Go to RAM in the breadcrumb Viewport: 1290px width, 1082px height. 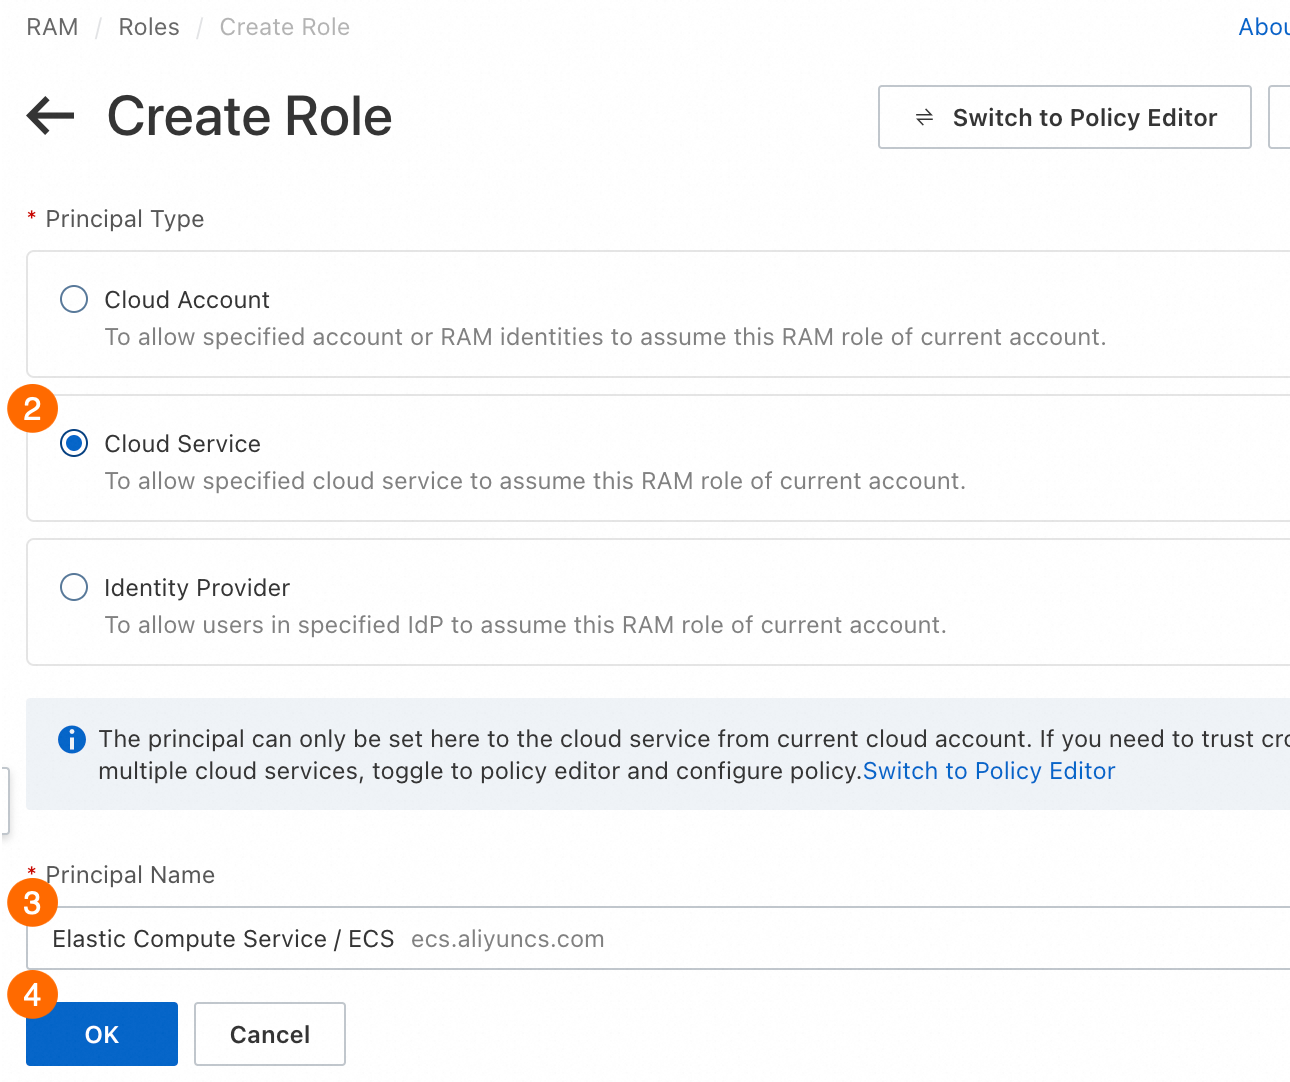pos(52,27)
